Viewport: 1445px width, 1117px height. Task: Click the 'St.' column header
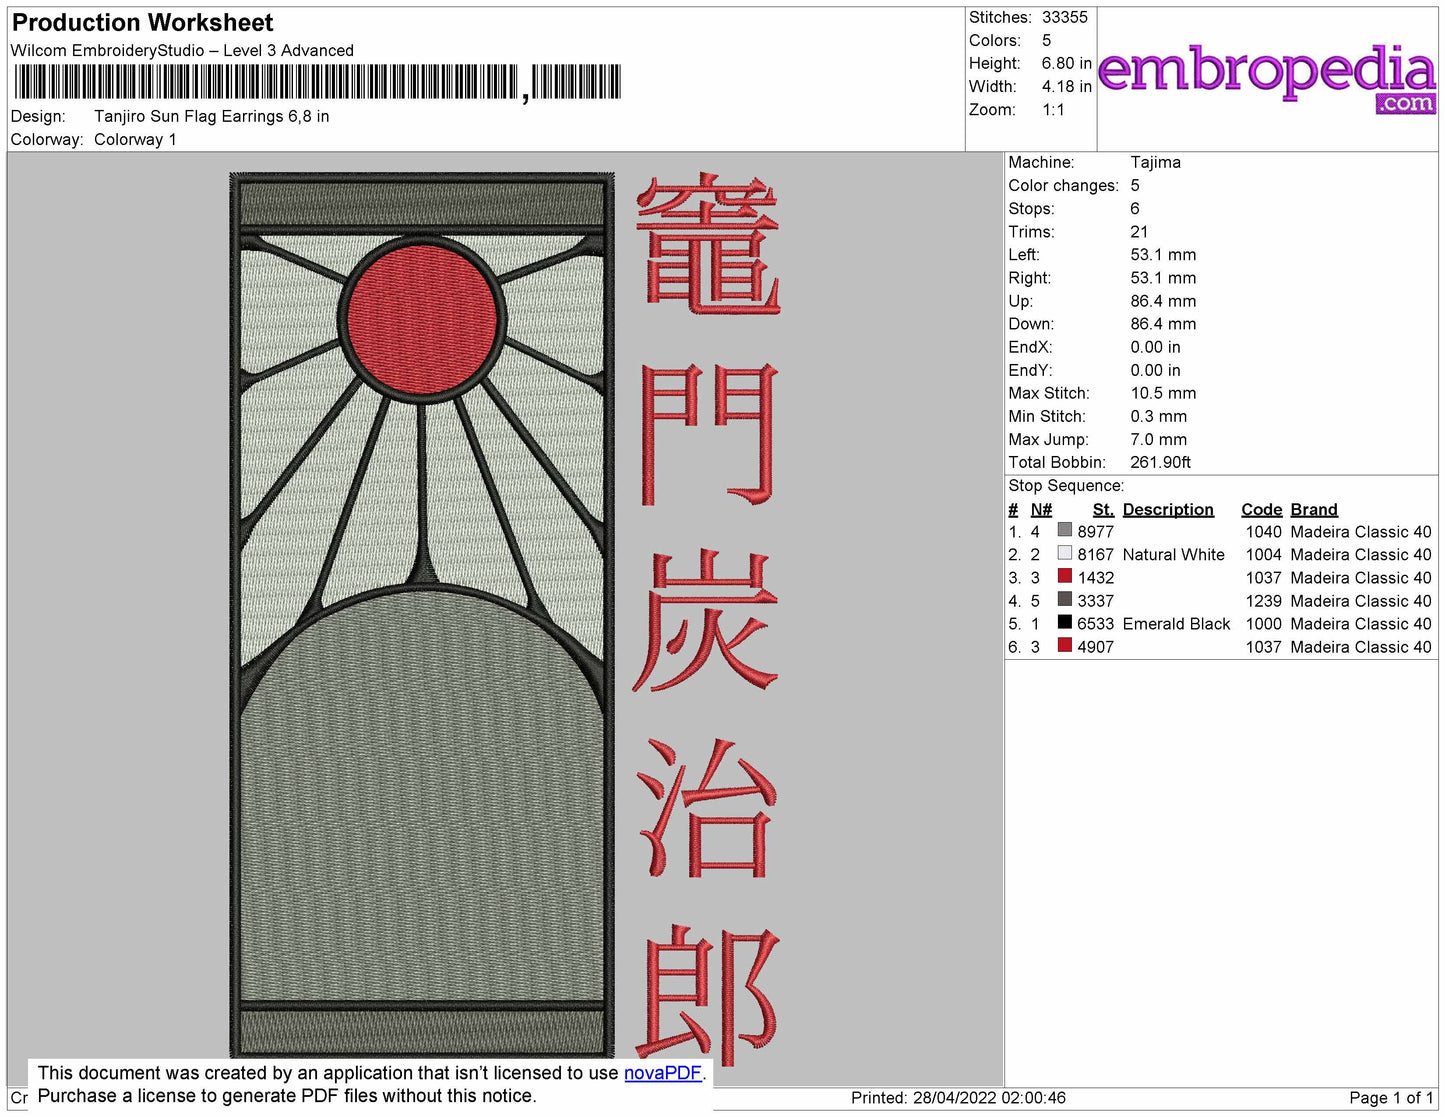pyautogui.click(x=1103, y=509)
